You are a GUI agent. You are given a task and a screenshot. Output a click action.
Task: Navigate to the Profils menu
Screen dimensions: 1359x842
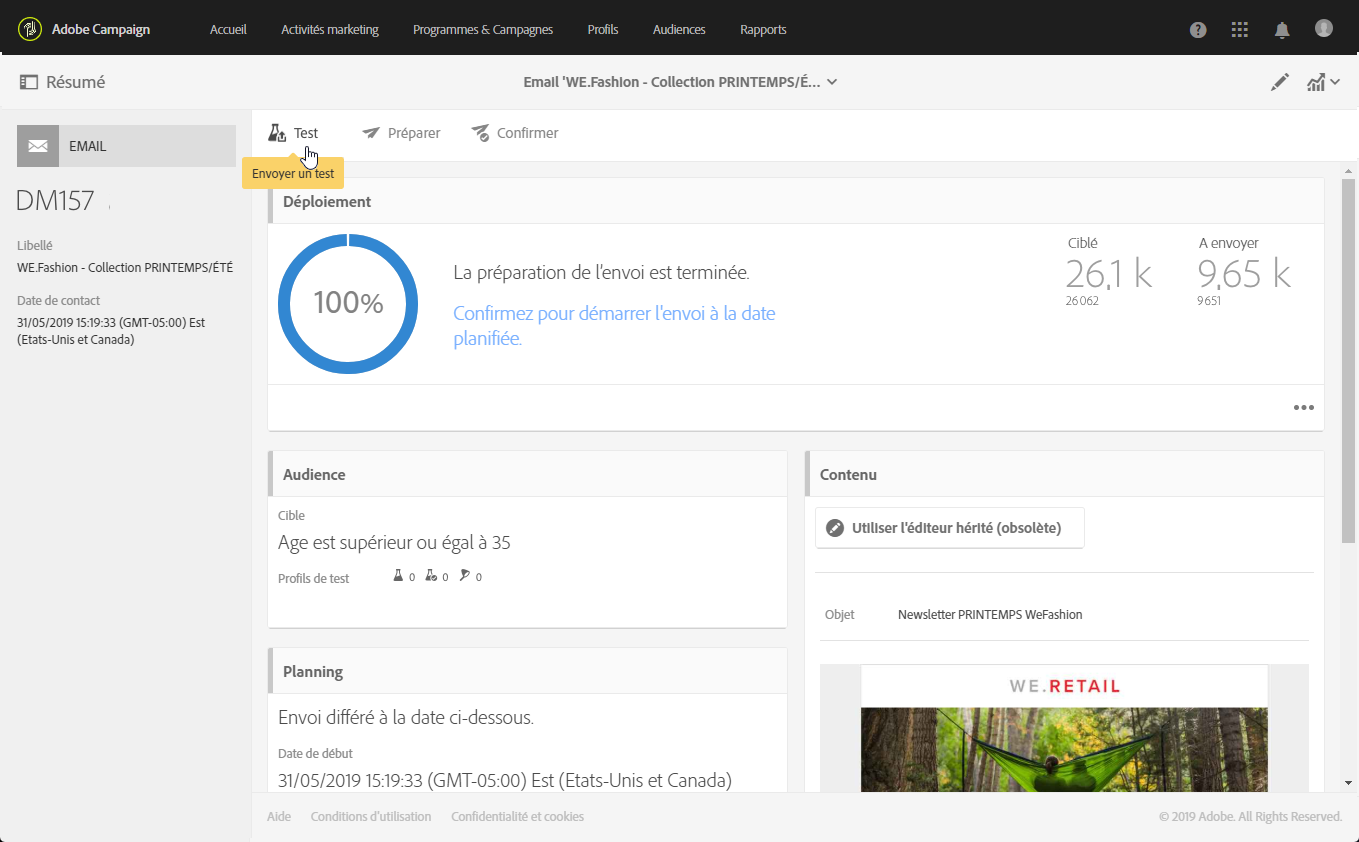click(603, 30)
